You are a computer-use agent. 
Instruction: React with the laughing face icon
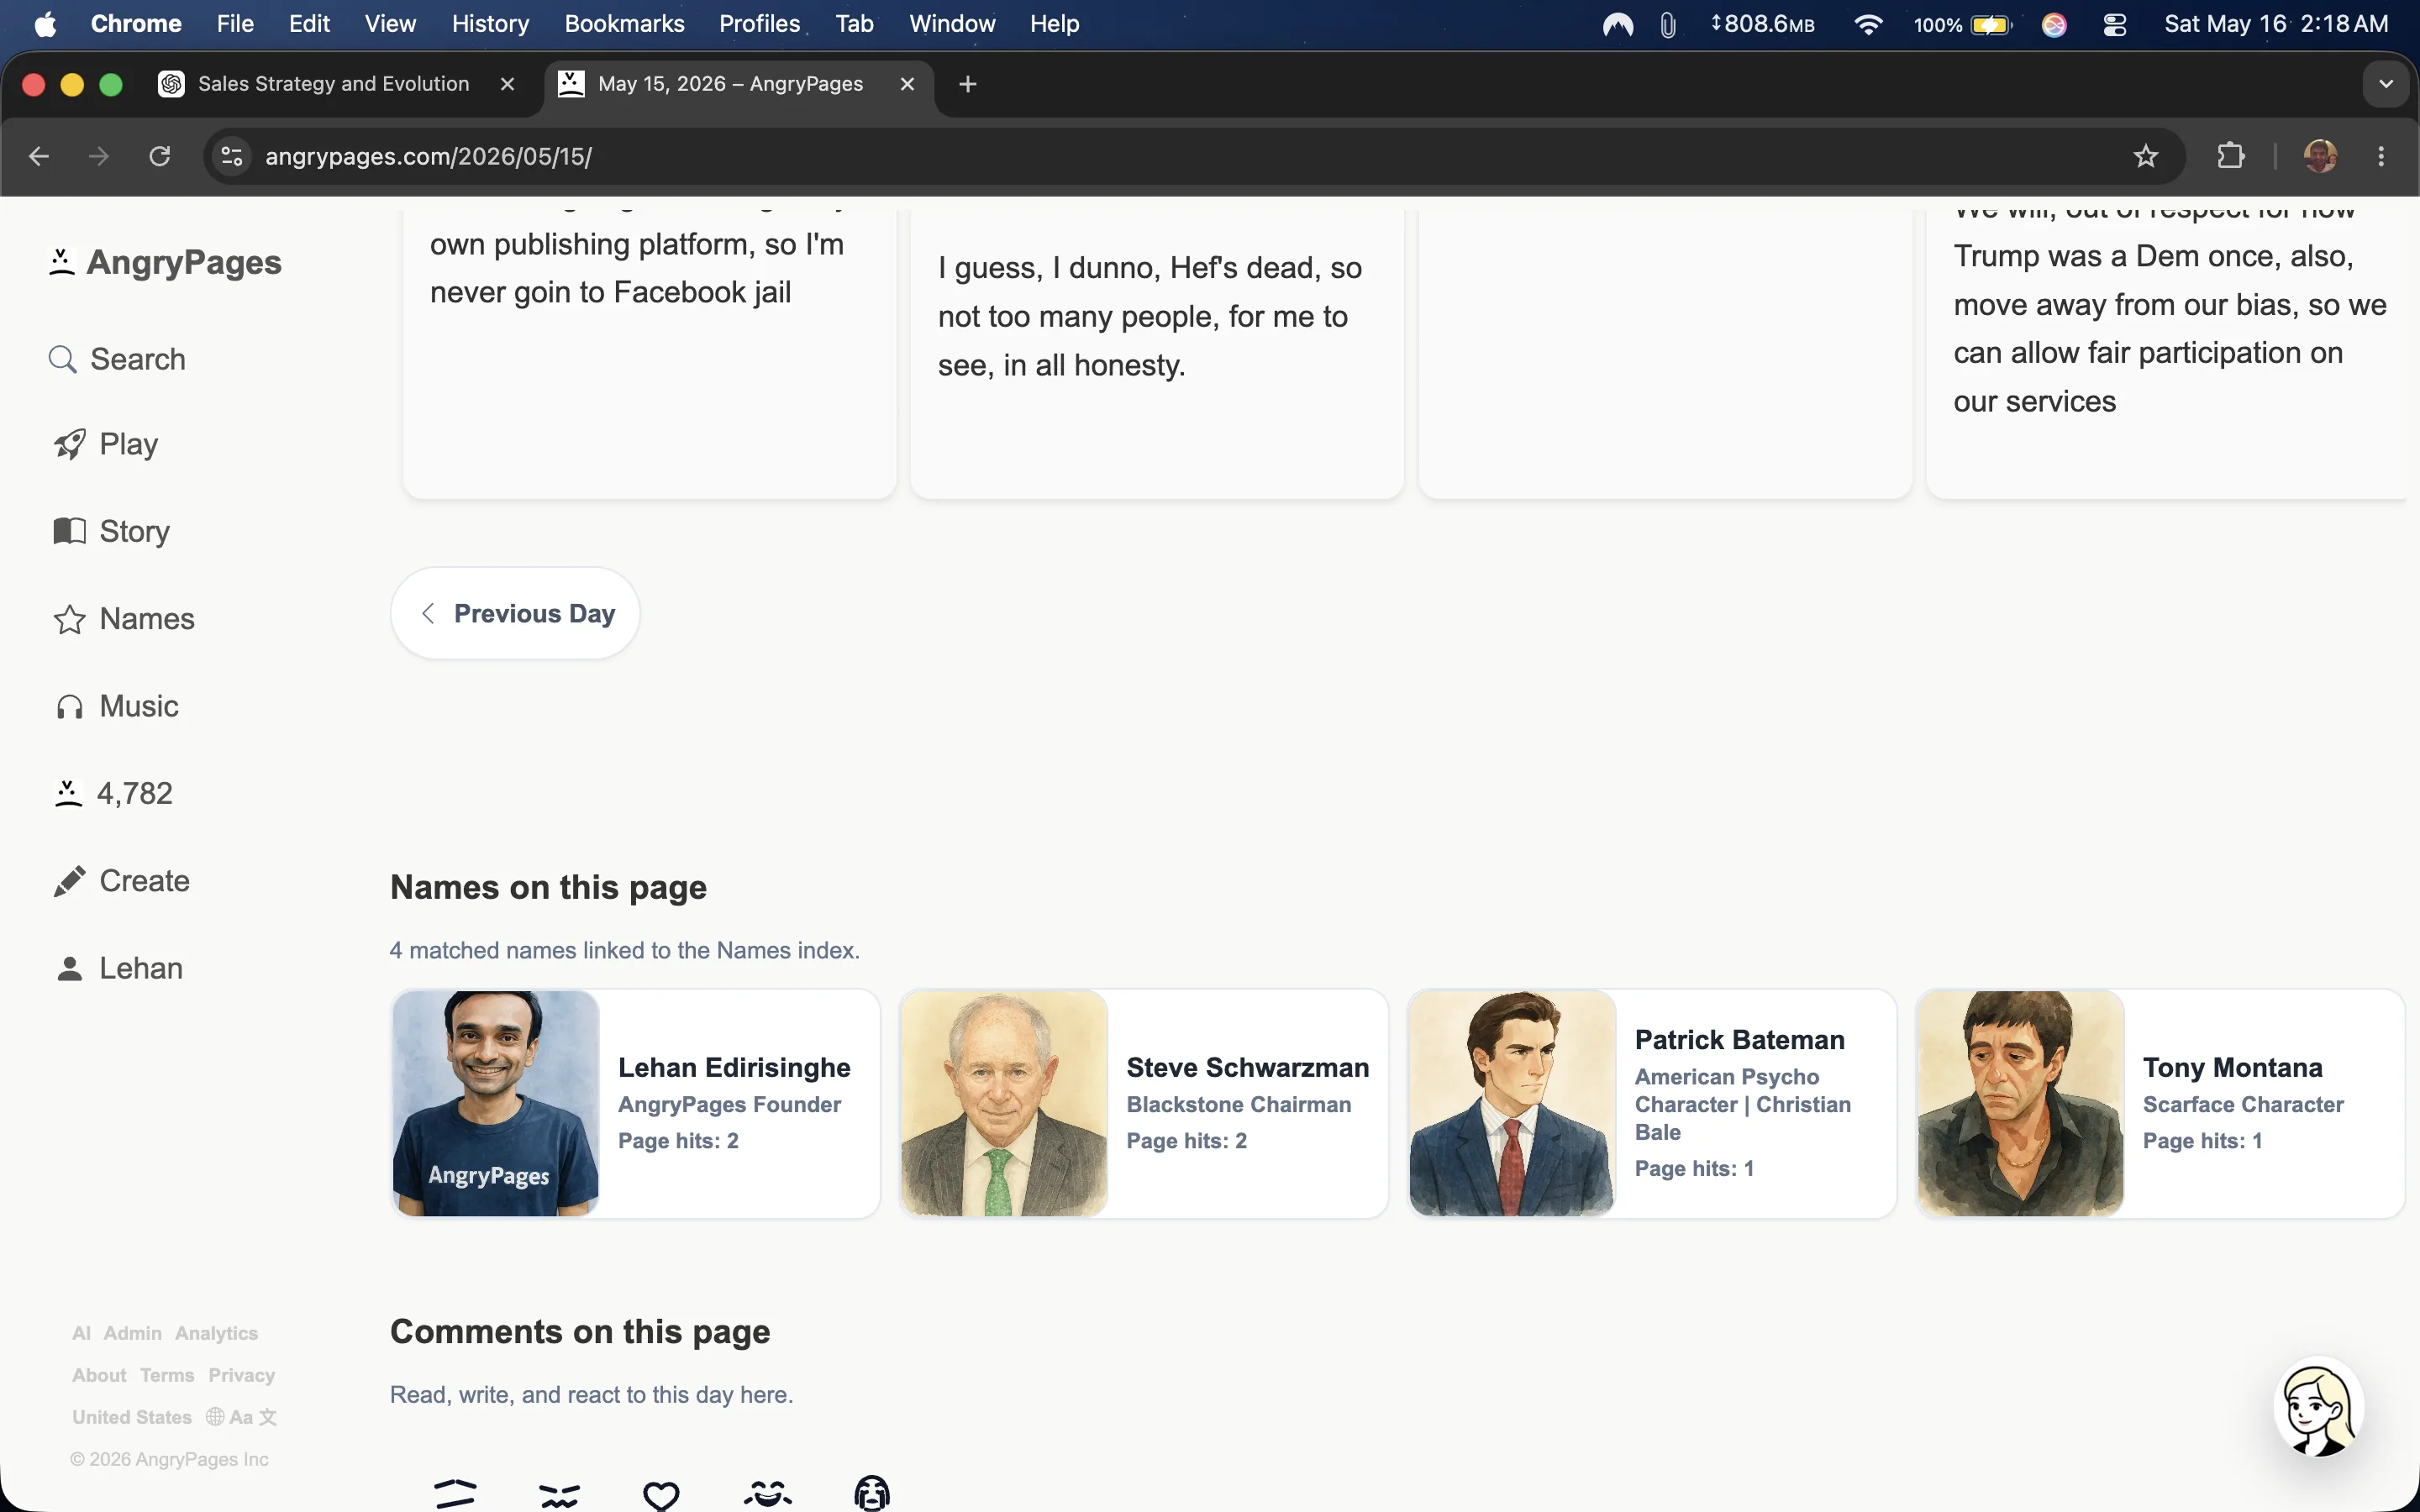pos(768,1494)
